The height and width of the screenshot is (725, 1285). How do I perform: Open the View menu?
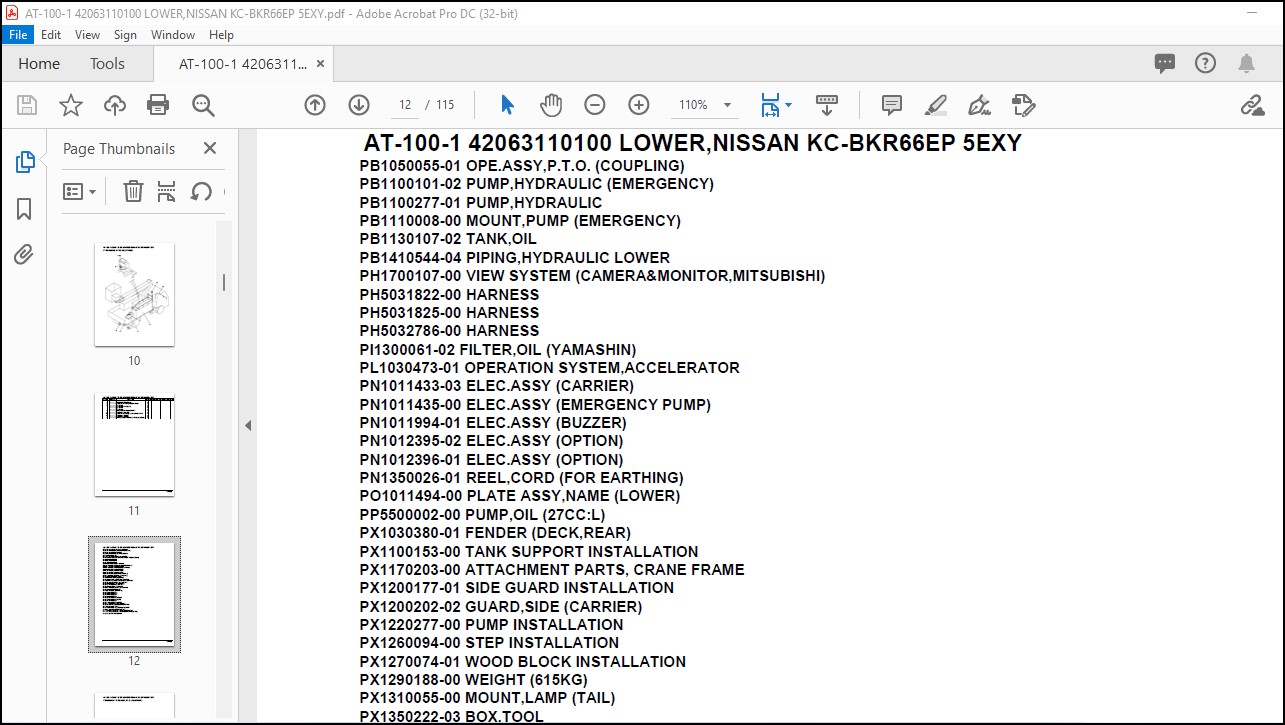[88, 34]
